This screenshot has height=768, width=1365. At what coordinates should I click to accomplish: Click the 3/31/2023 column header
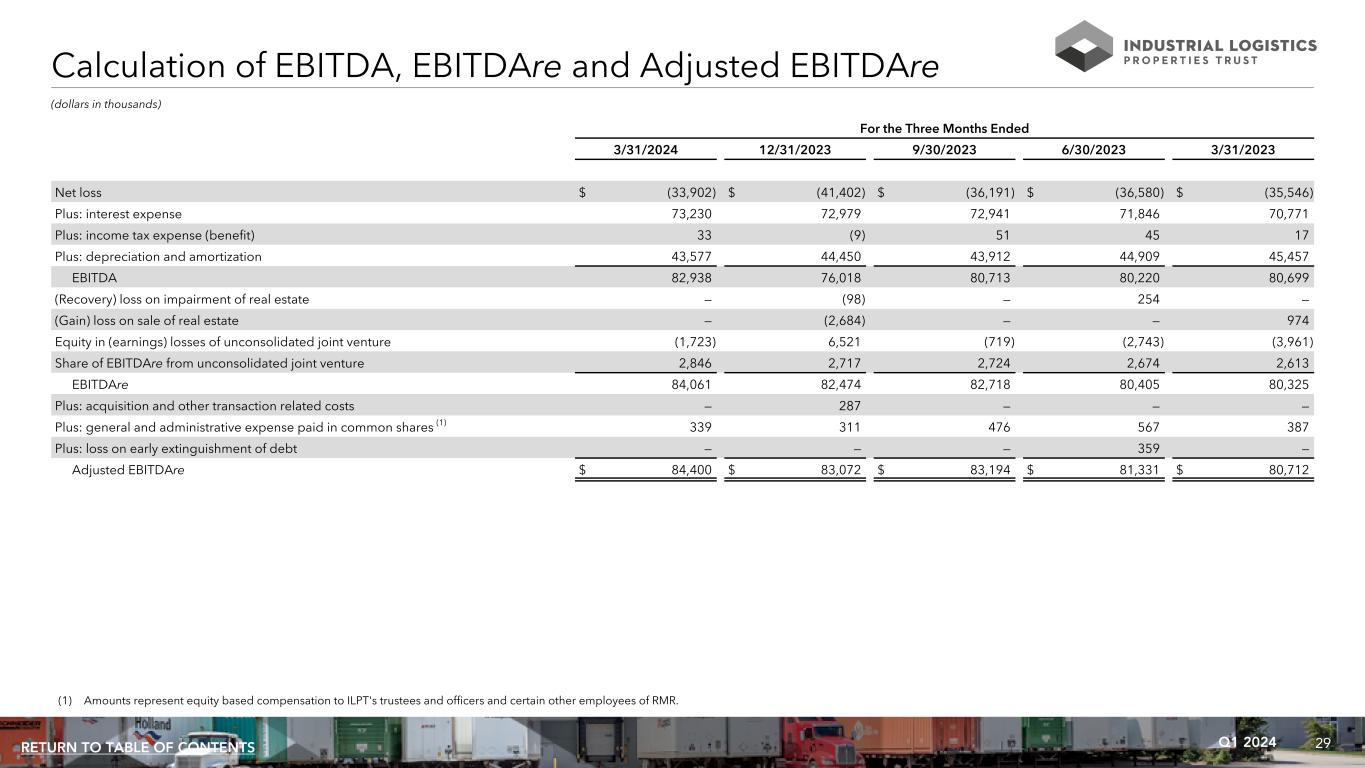(x=1241, y=150)
